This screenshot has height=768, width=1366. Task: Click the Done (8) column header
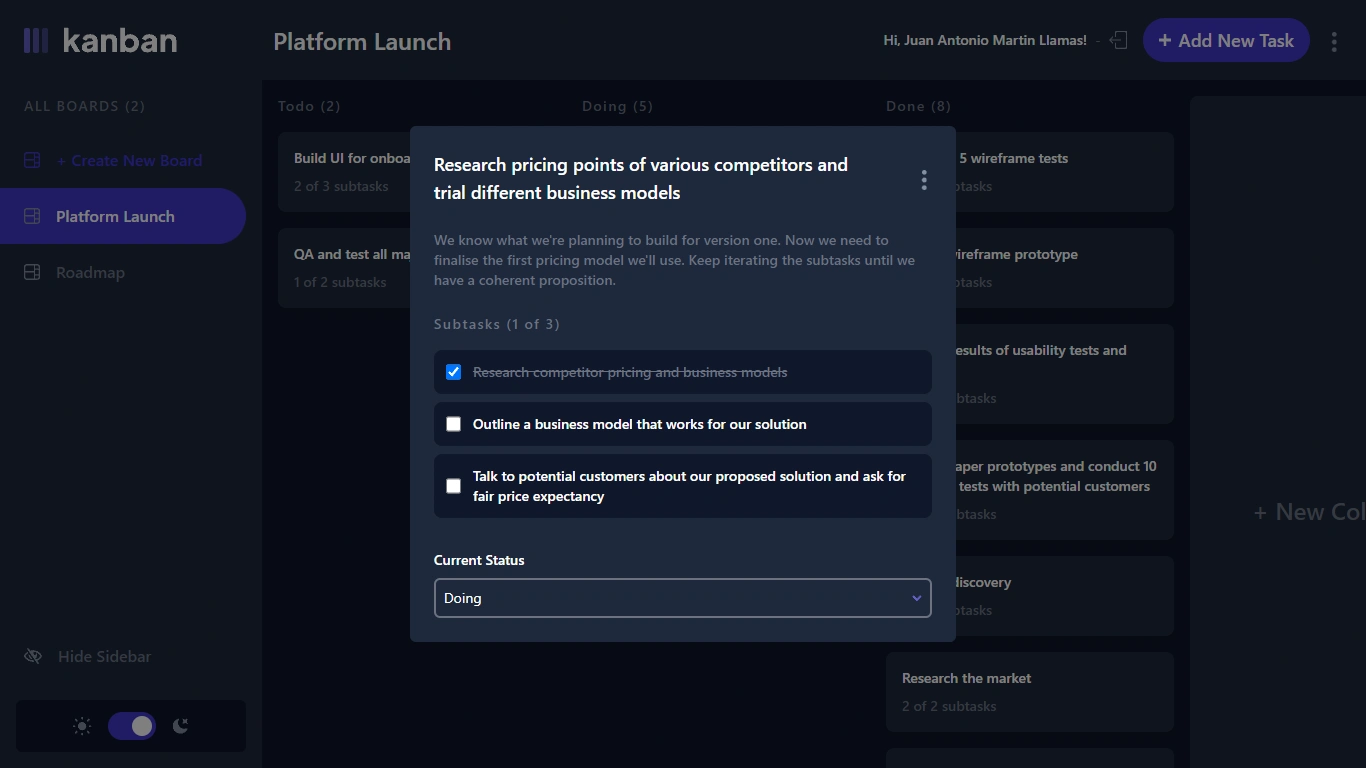[x=918, y=106]
